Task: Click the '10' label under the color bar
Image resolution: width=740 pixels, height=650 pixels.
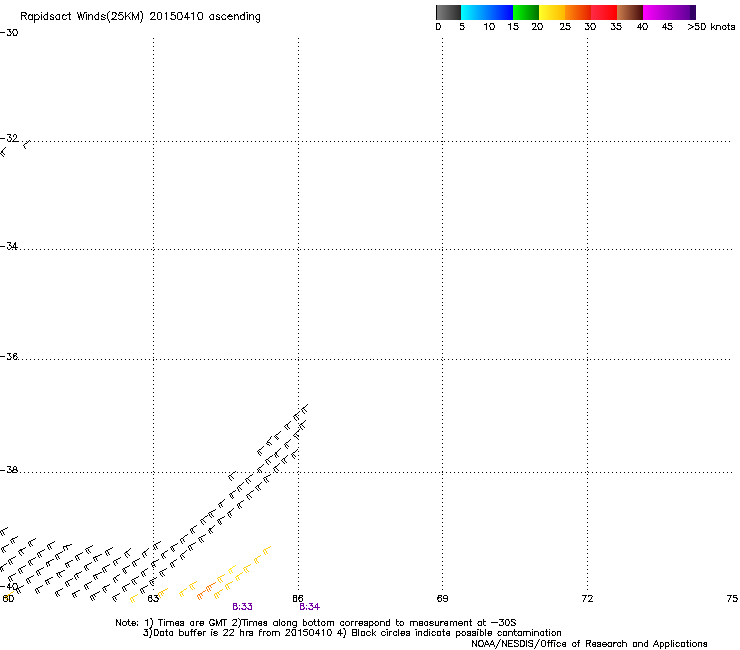Action: click(x=489, y=27)
